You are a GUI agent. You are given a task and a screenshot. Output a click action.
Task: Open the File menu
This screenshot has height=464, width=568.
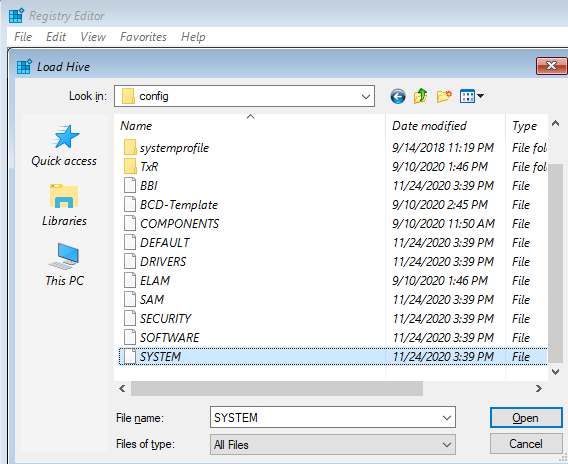tap(23, 37)
